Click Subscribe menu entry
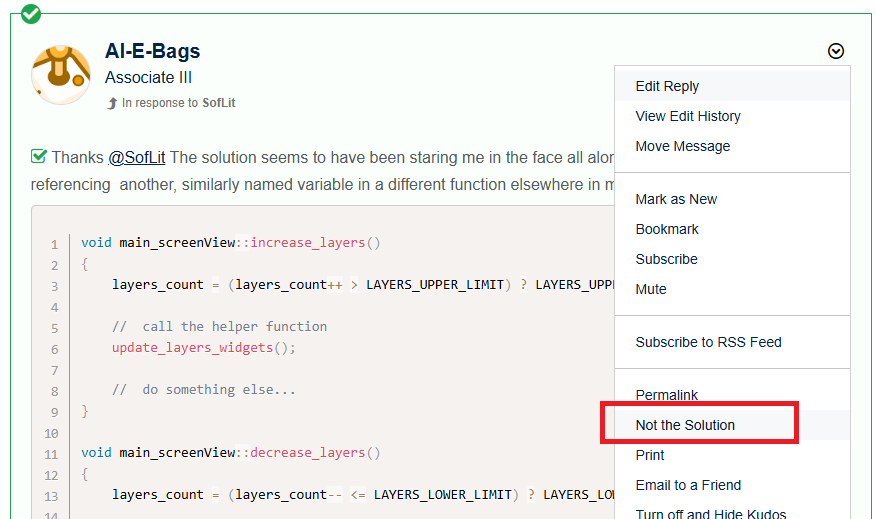Image resolution: width=876 pixels, height=519 pixels. tap(732, 259)
